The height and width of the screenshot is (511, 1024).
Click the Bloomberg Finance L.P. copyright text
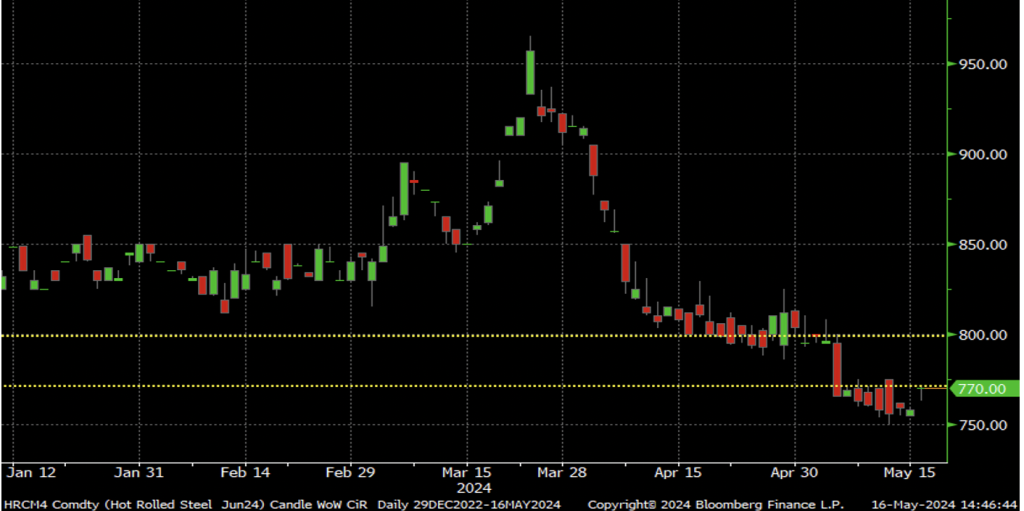[715, 503]
